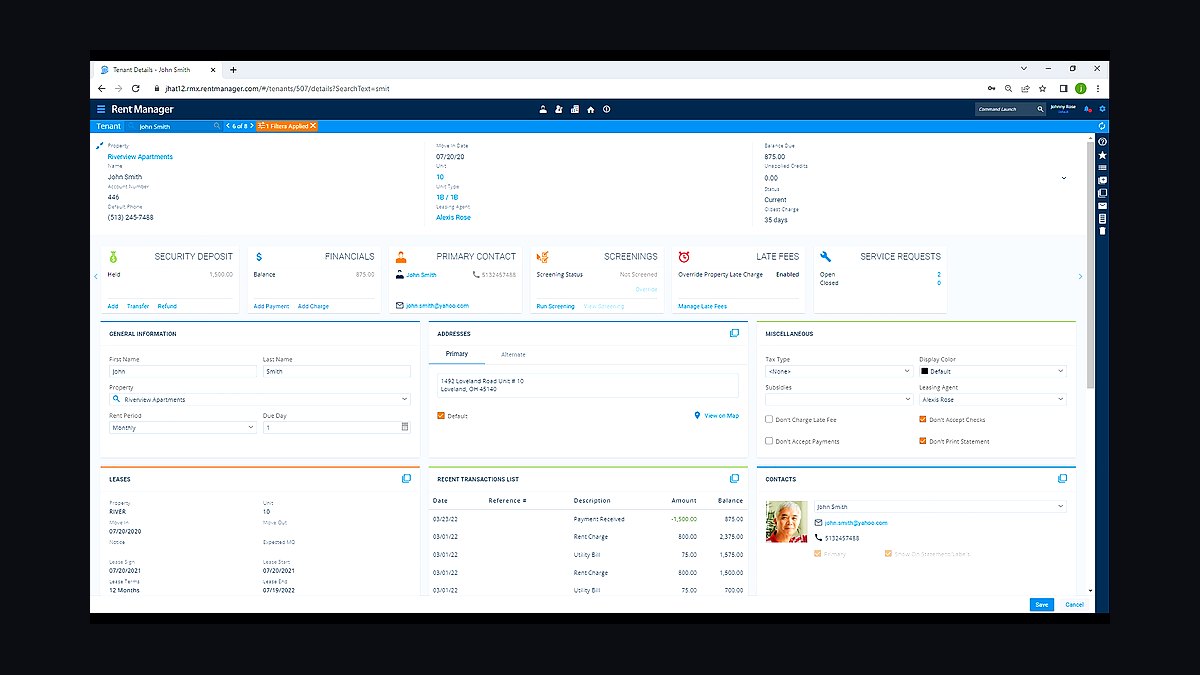Switch to the Primary address tab
The height and width of the screenshot is (675, 1200).
(x=457, y=355)
